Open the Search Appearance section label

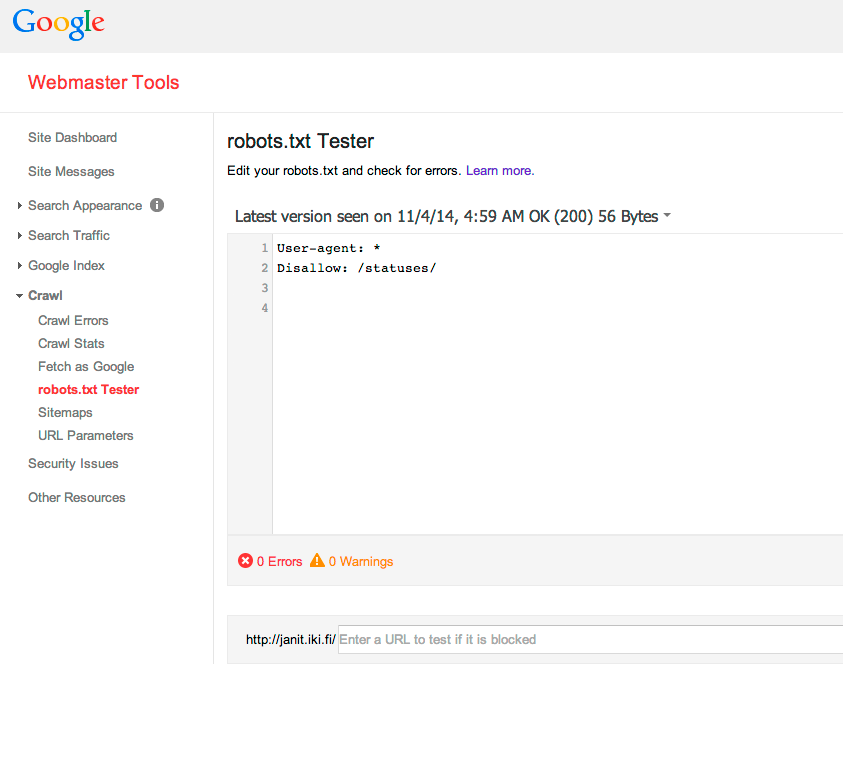point(85,205)
